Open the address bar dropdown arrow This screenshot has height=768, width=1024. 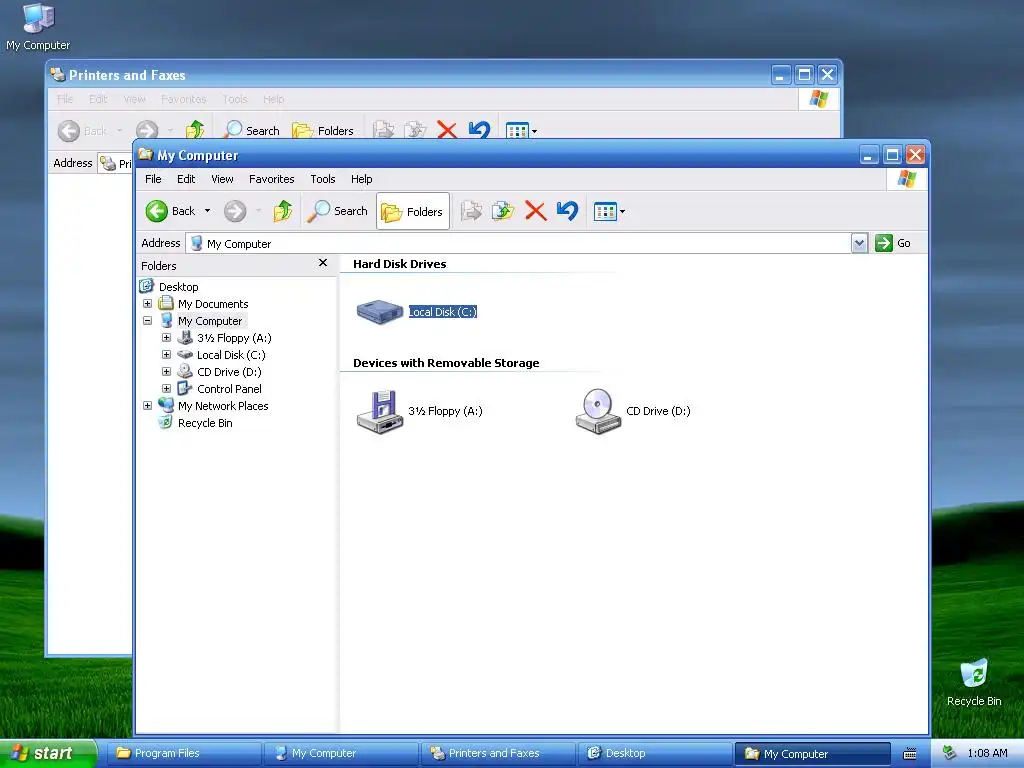[x=859, y=243]
